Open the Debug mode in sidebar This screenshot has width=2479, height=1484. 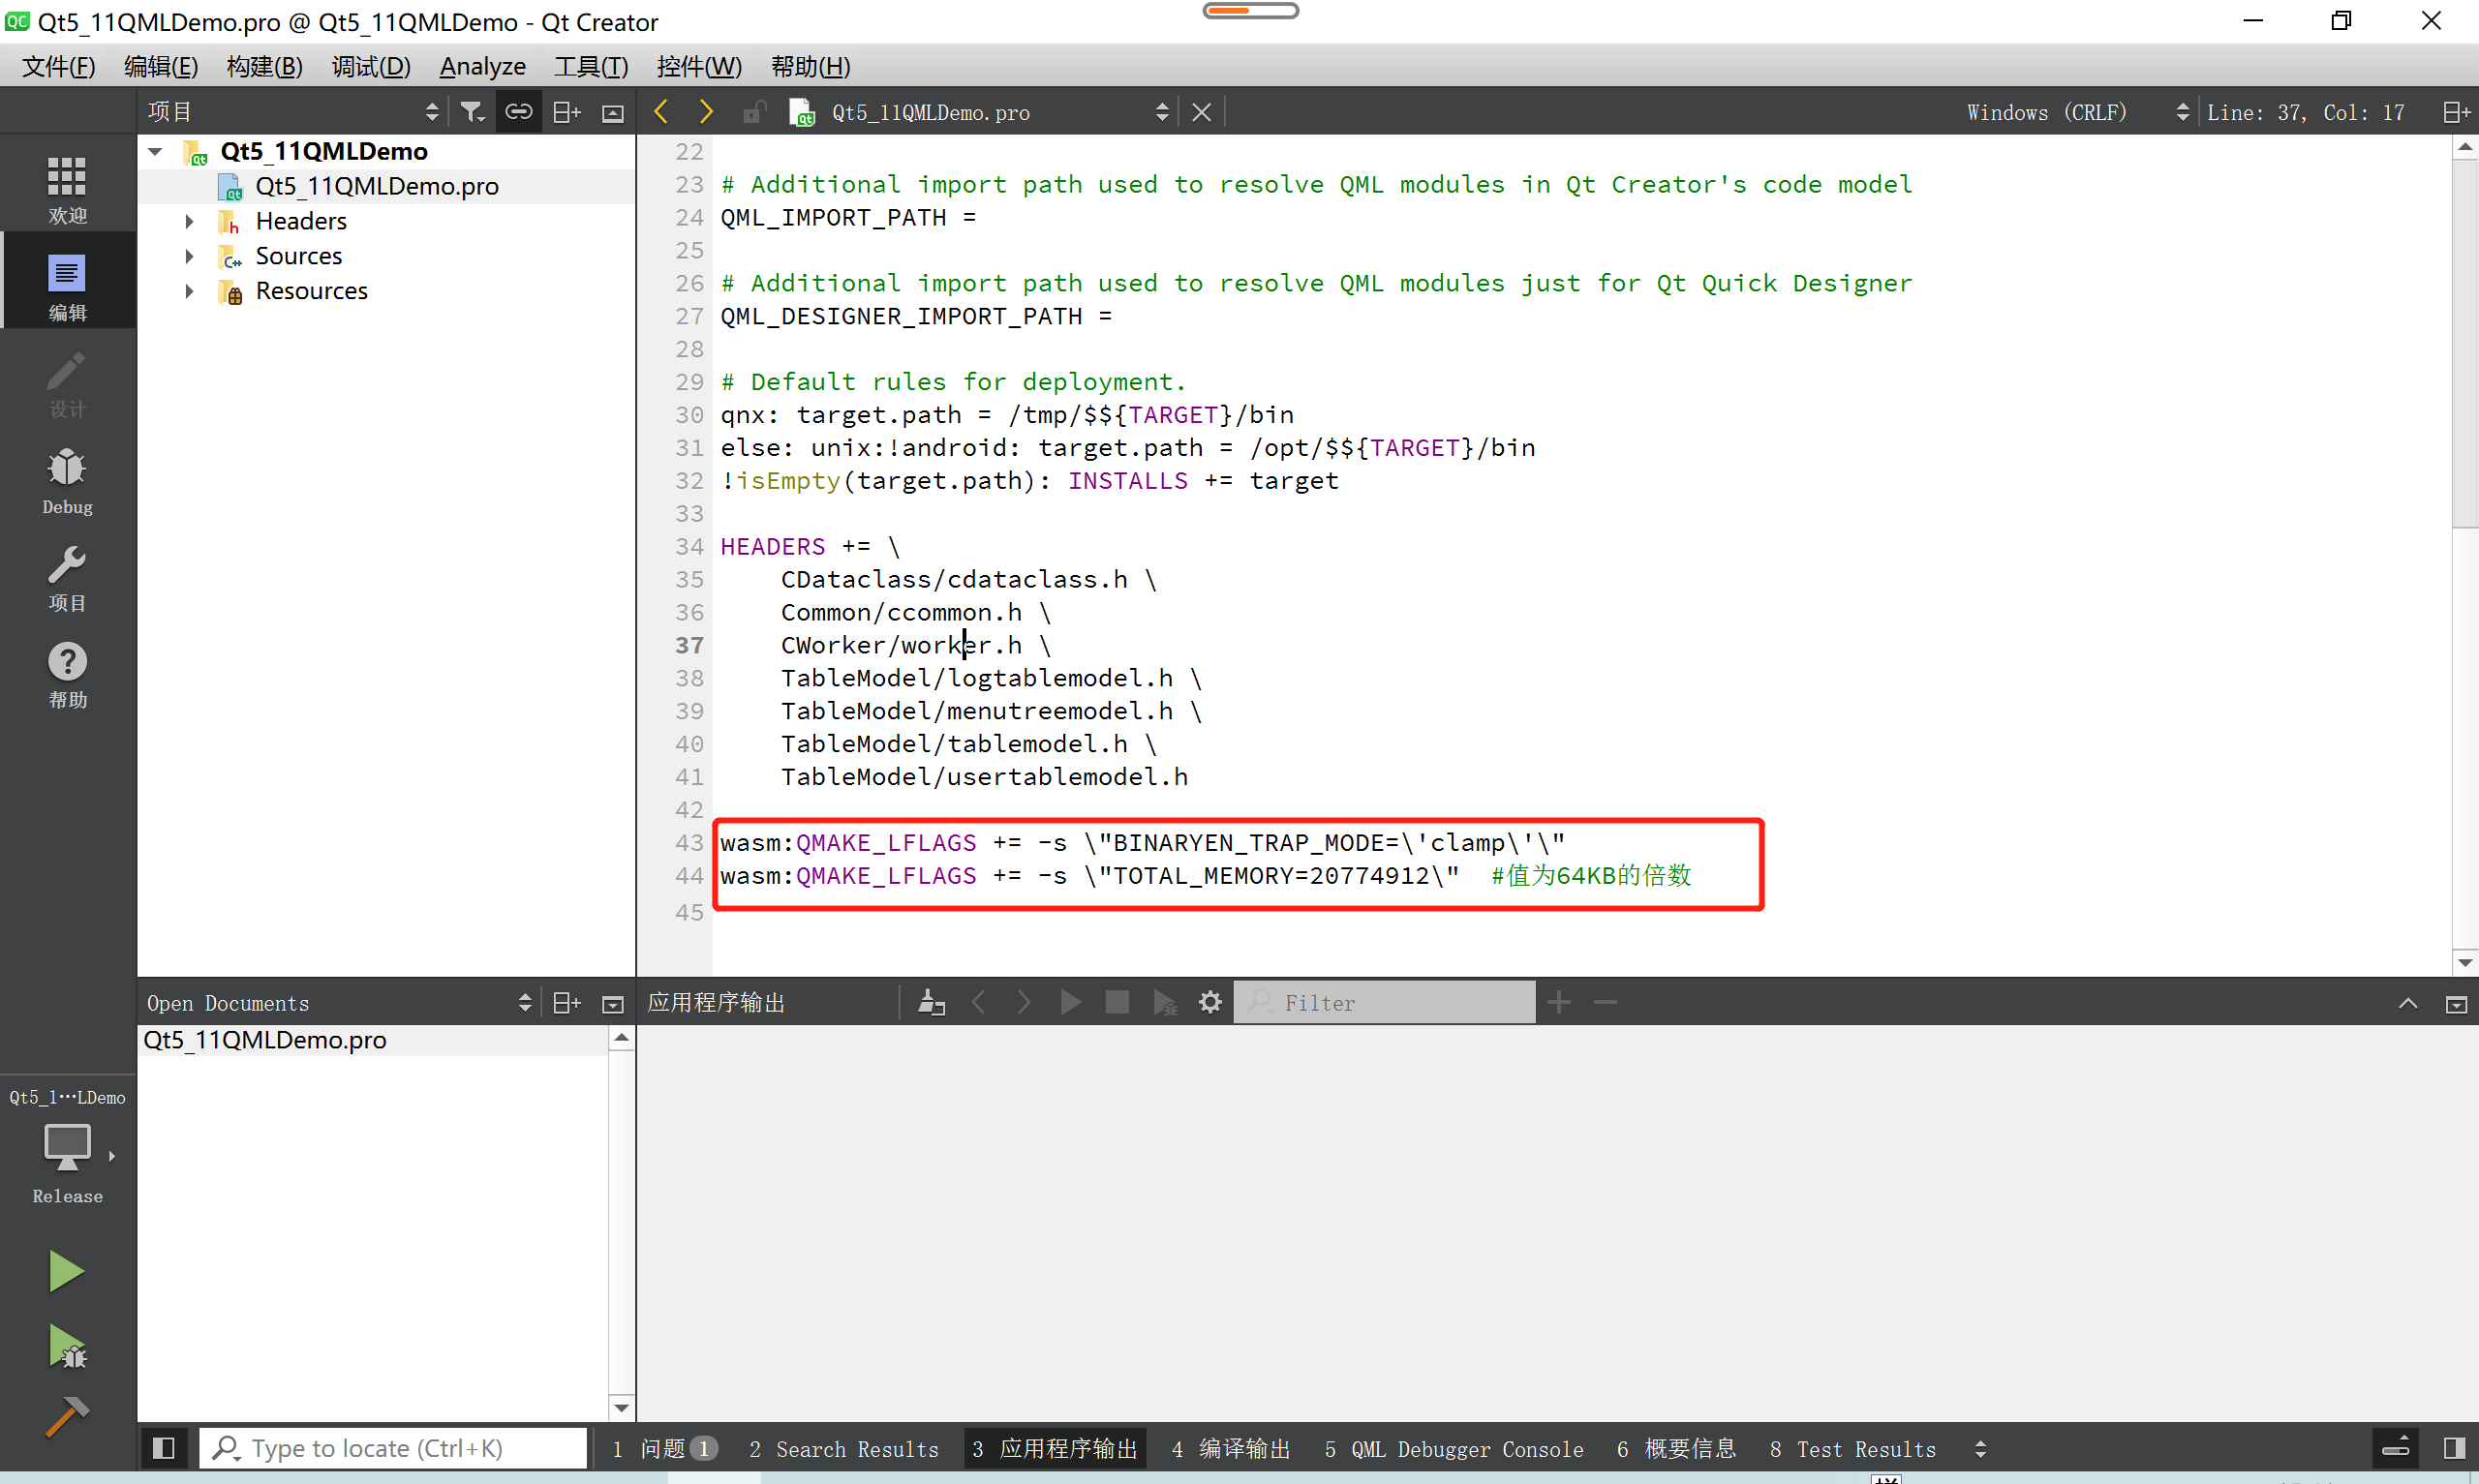(x=67, y=479)
